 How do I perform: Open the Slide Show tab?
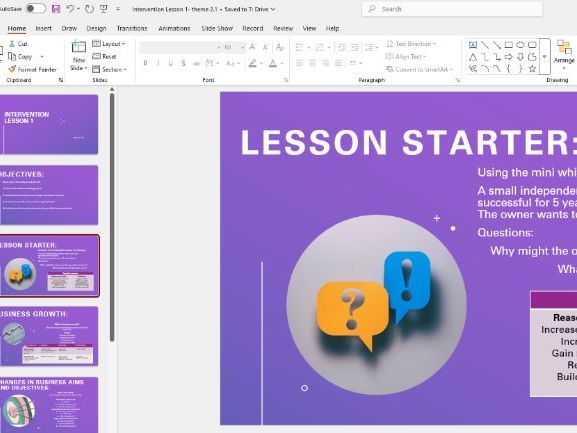tap(217, 28)
